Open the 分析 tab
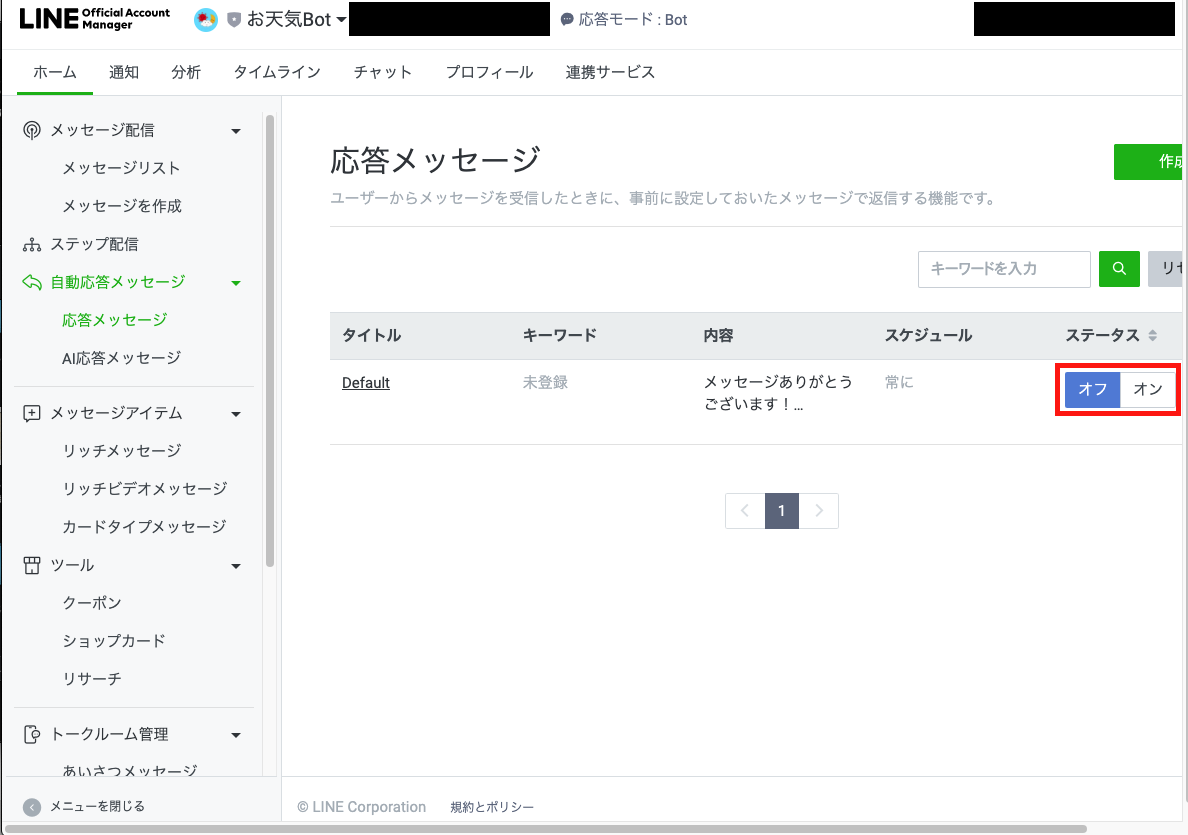Screen dimensions: 1188x835 tap(186, 71)
